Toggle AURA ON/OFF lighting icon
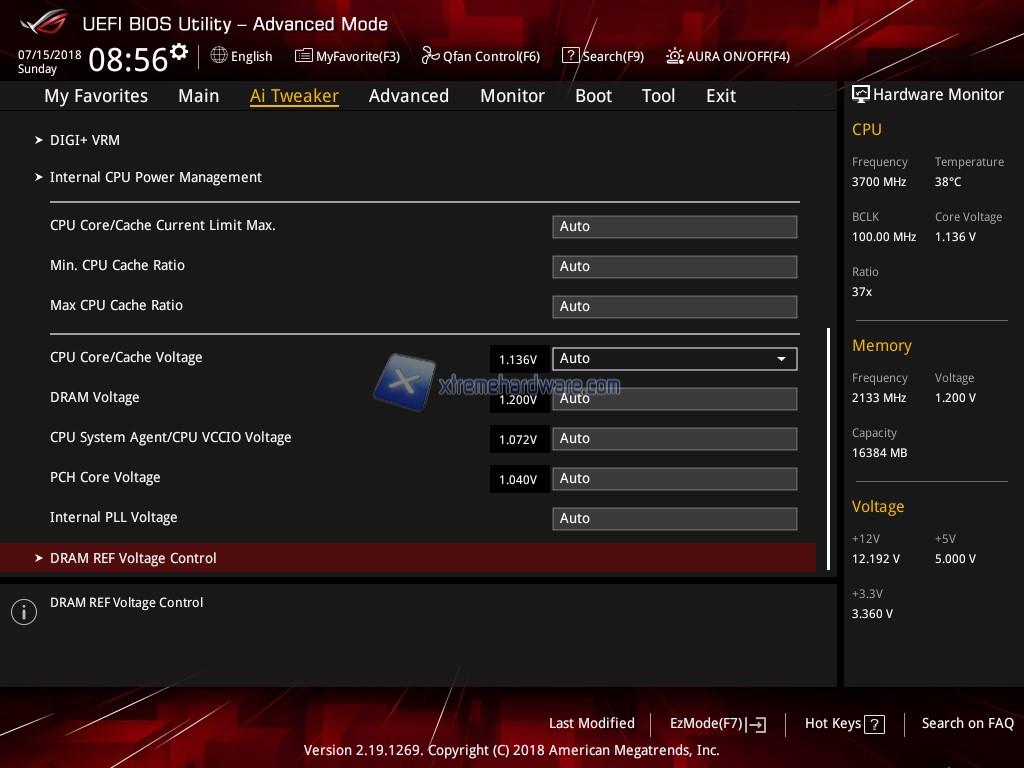The width and height of the screenshot is (1024, 768). (x=675, y=56)
